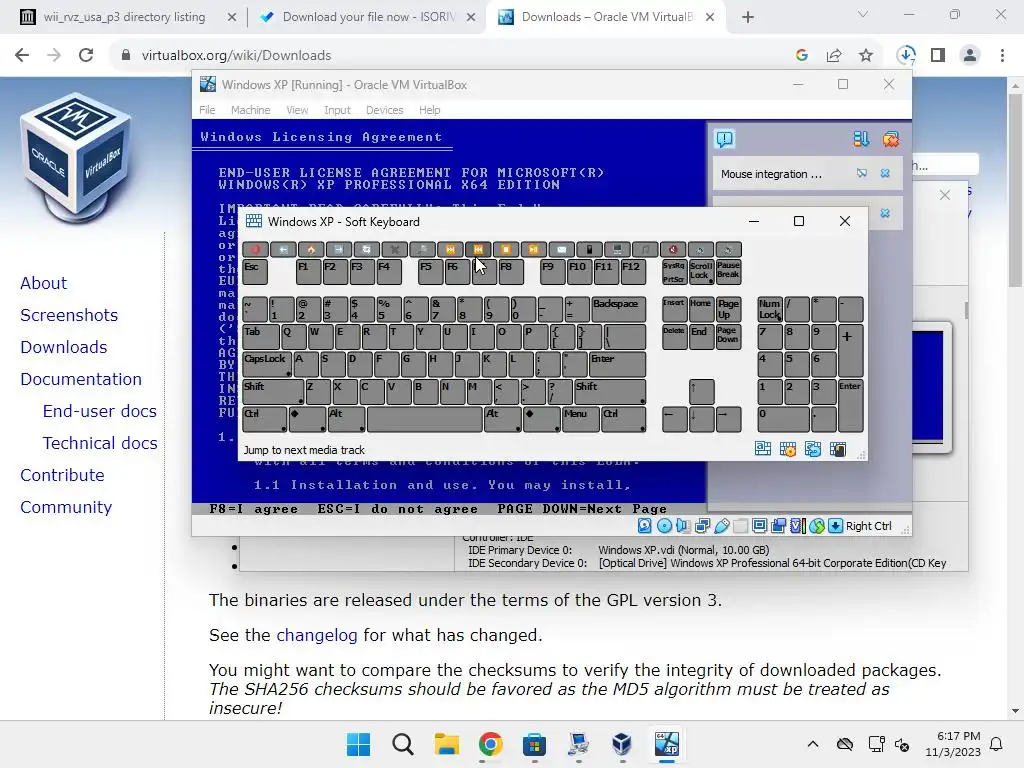
Task: Open the Devices menu
Action: (x=384, y=110)
